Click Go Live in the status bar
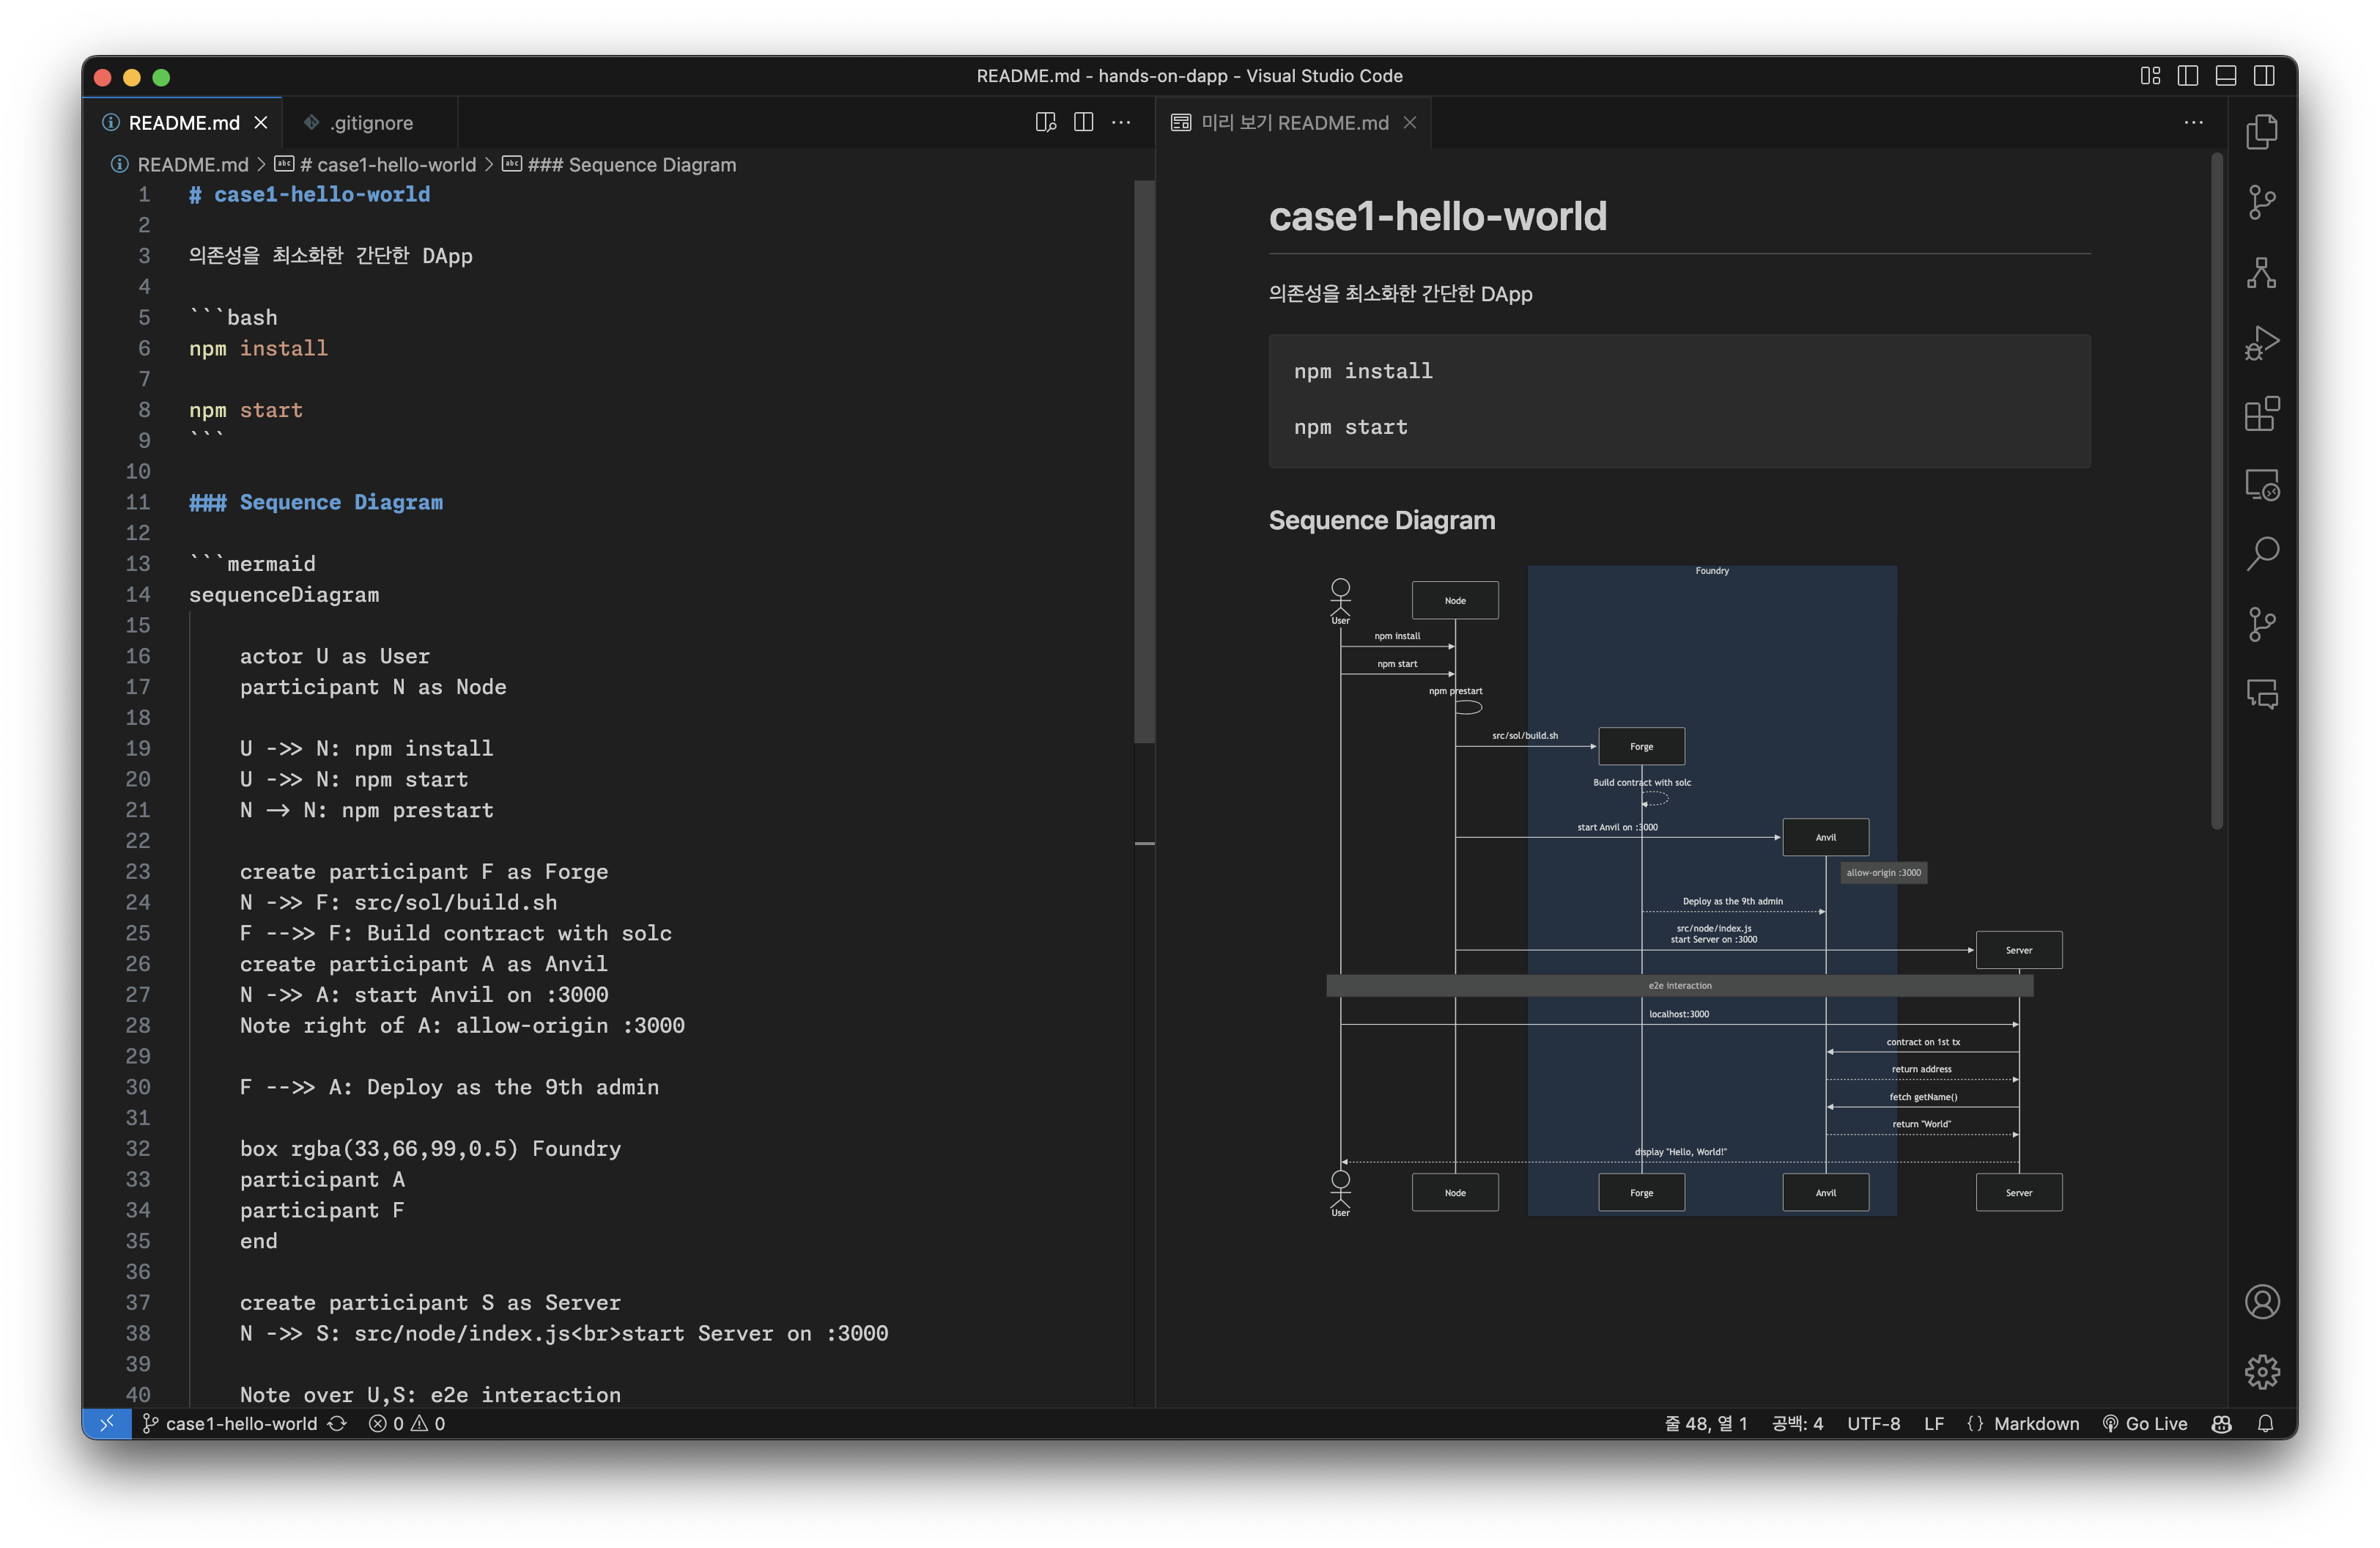Screen dimensions: 2380x1548 (2144, 1423)
